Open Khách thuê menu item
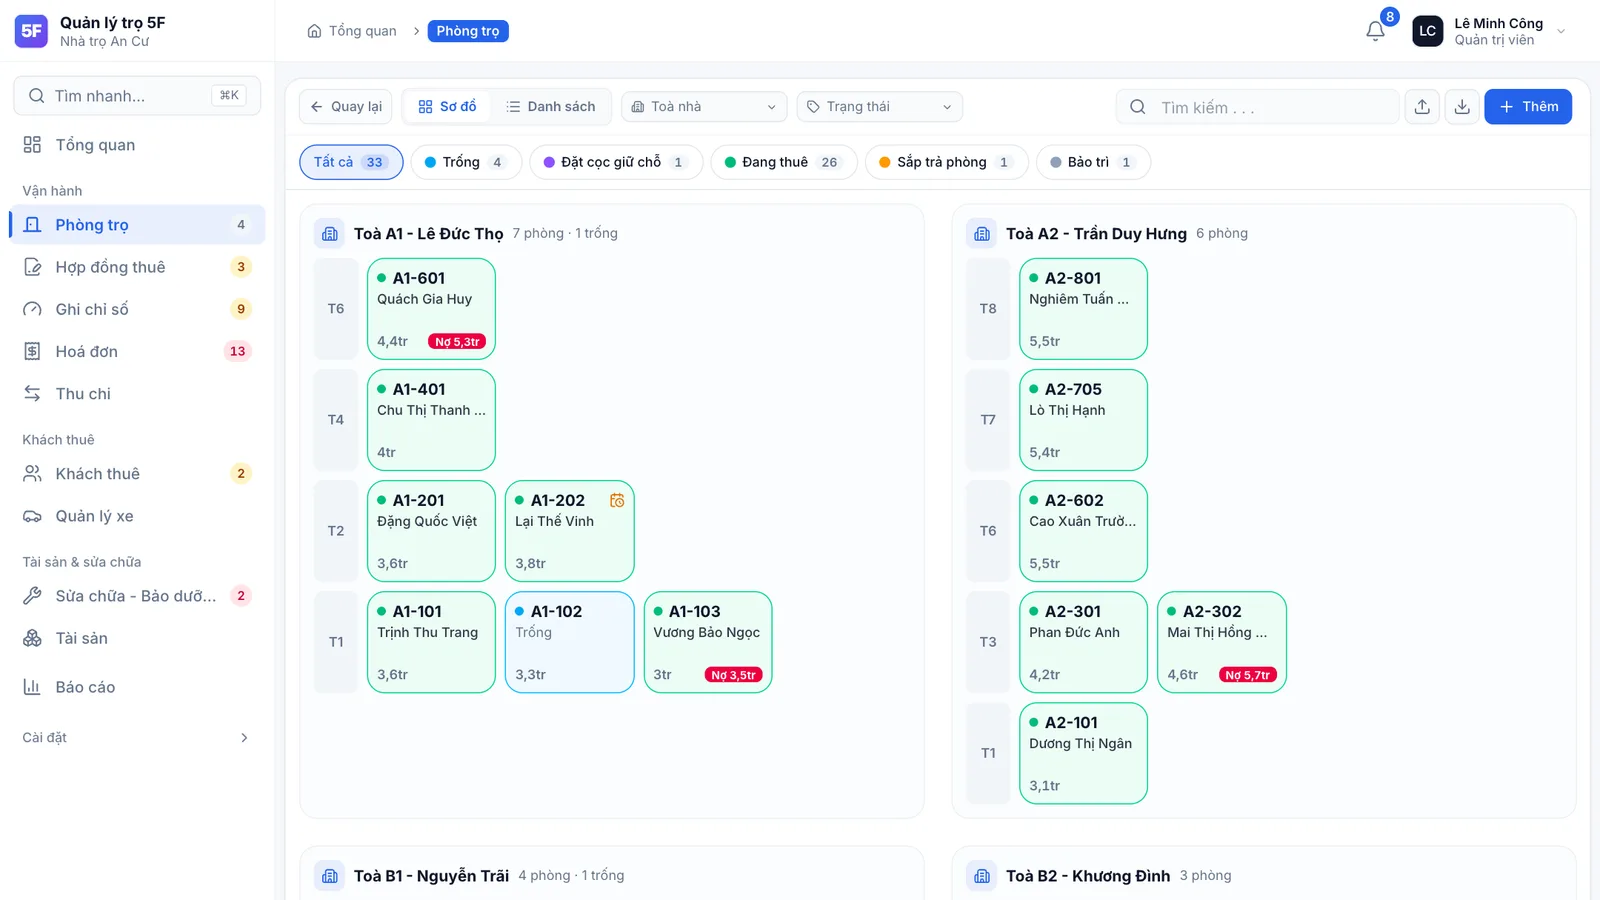 (137, 474)
